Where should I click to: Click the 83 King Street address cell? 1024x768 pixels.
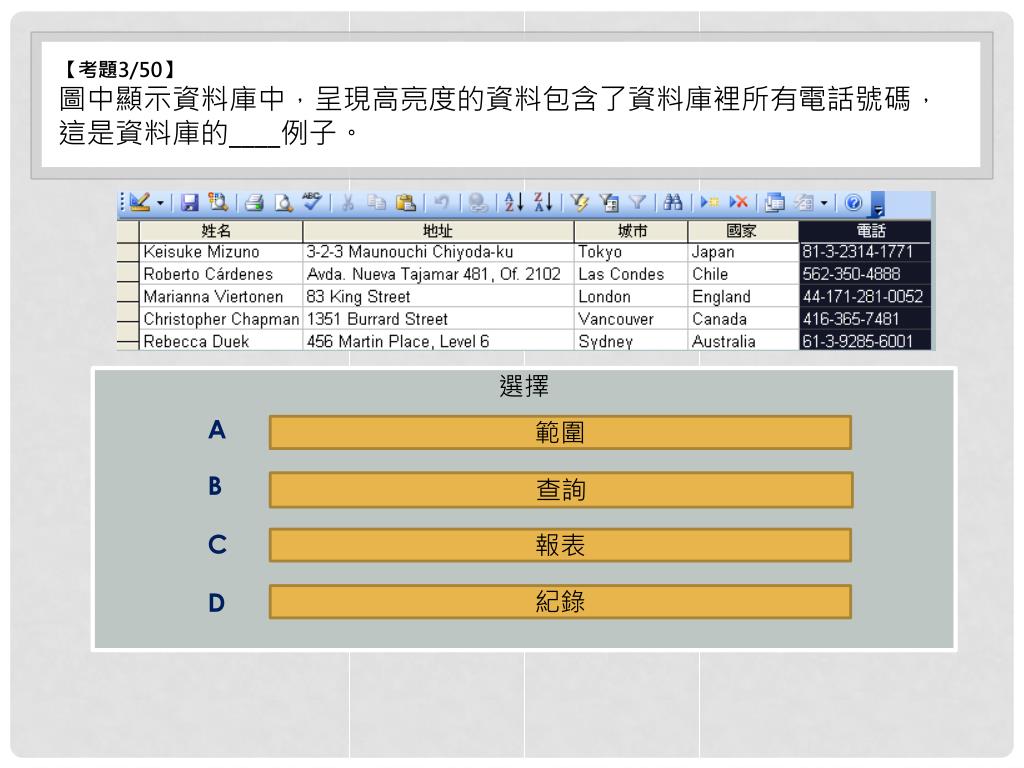coord(438,296)
